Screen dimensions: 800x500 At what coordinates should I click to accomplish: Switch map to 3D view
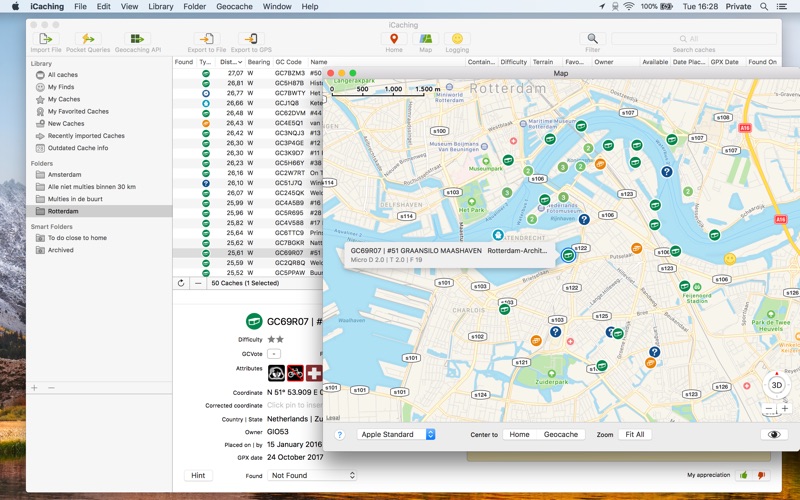click(x=777, y=385)
